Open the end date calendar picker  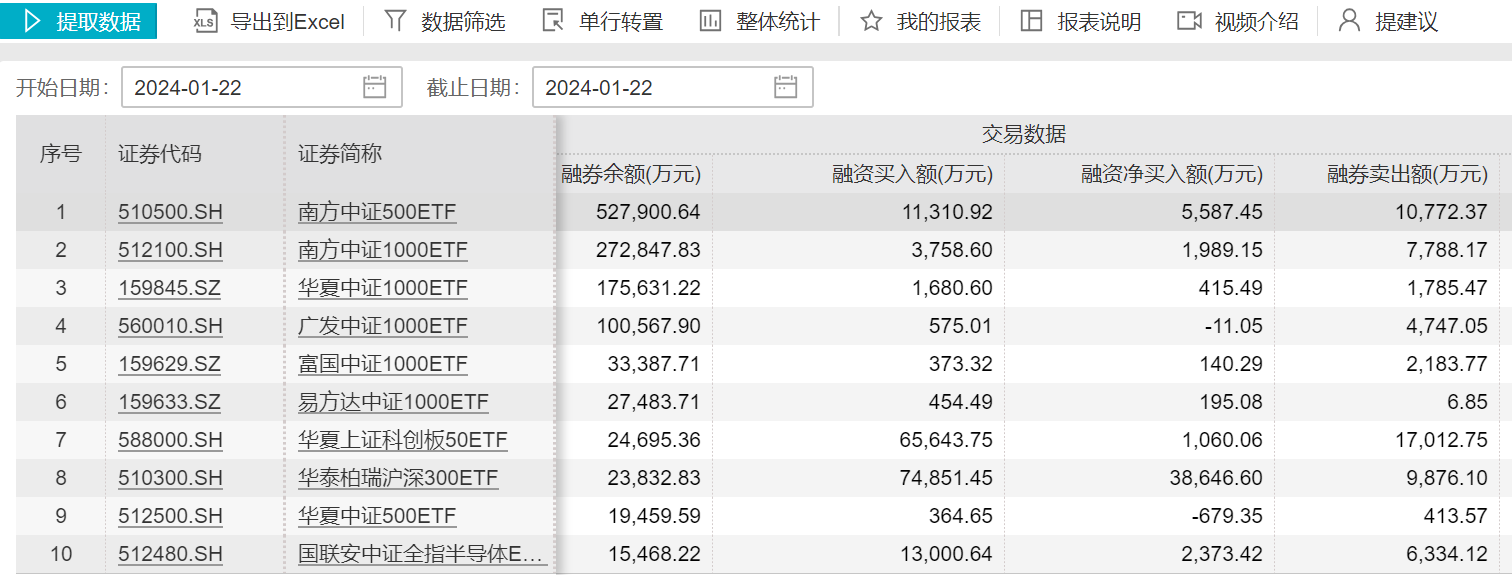click(785, 87)
